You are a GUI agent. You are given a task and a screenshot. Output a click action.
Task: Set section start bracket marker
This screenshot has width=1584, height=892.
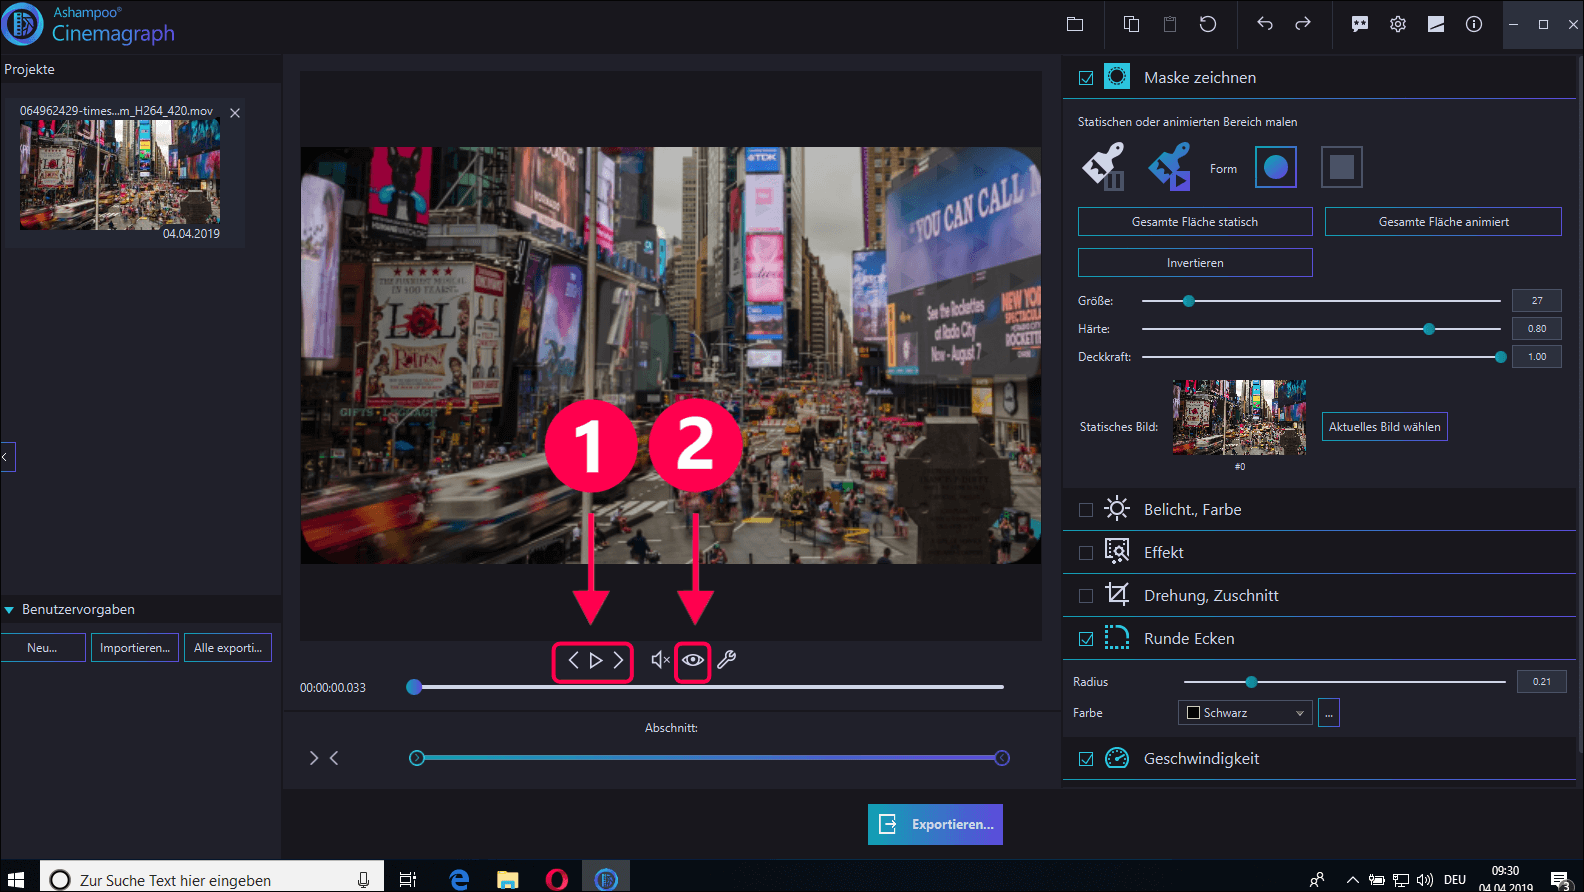(314, 758)
